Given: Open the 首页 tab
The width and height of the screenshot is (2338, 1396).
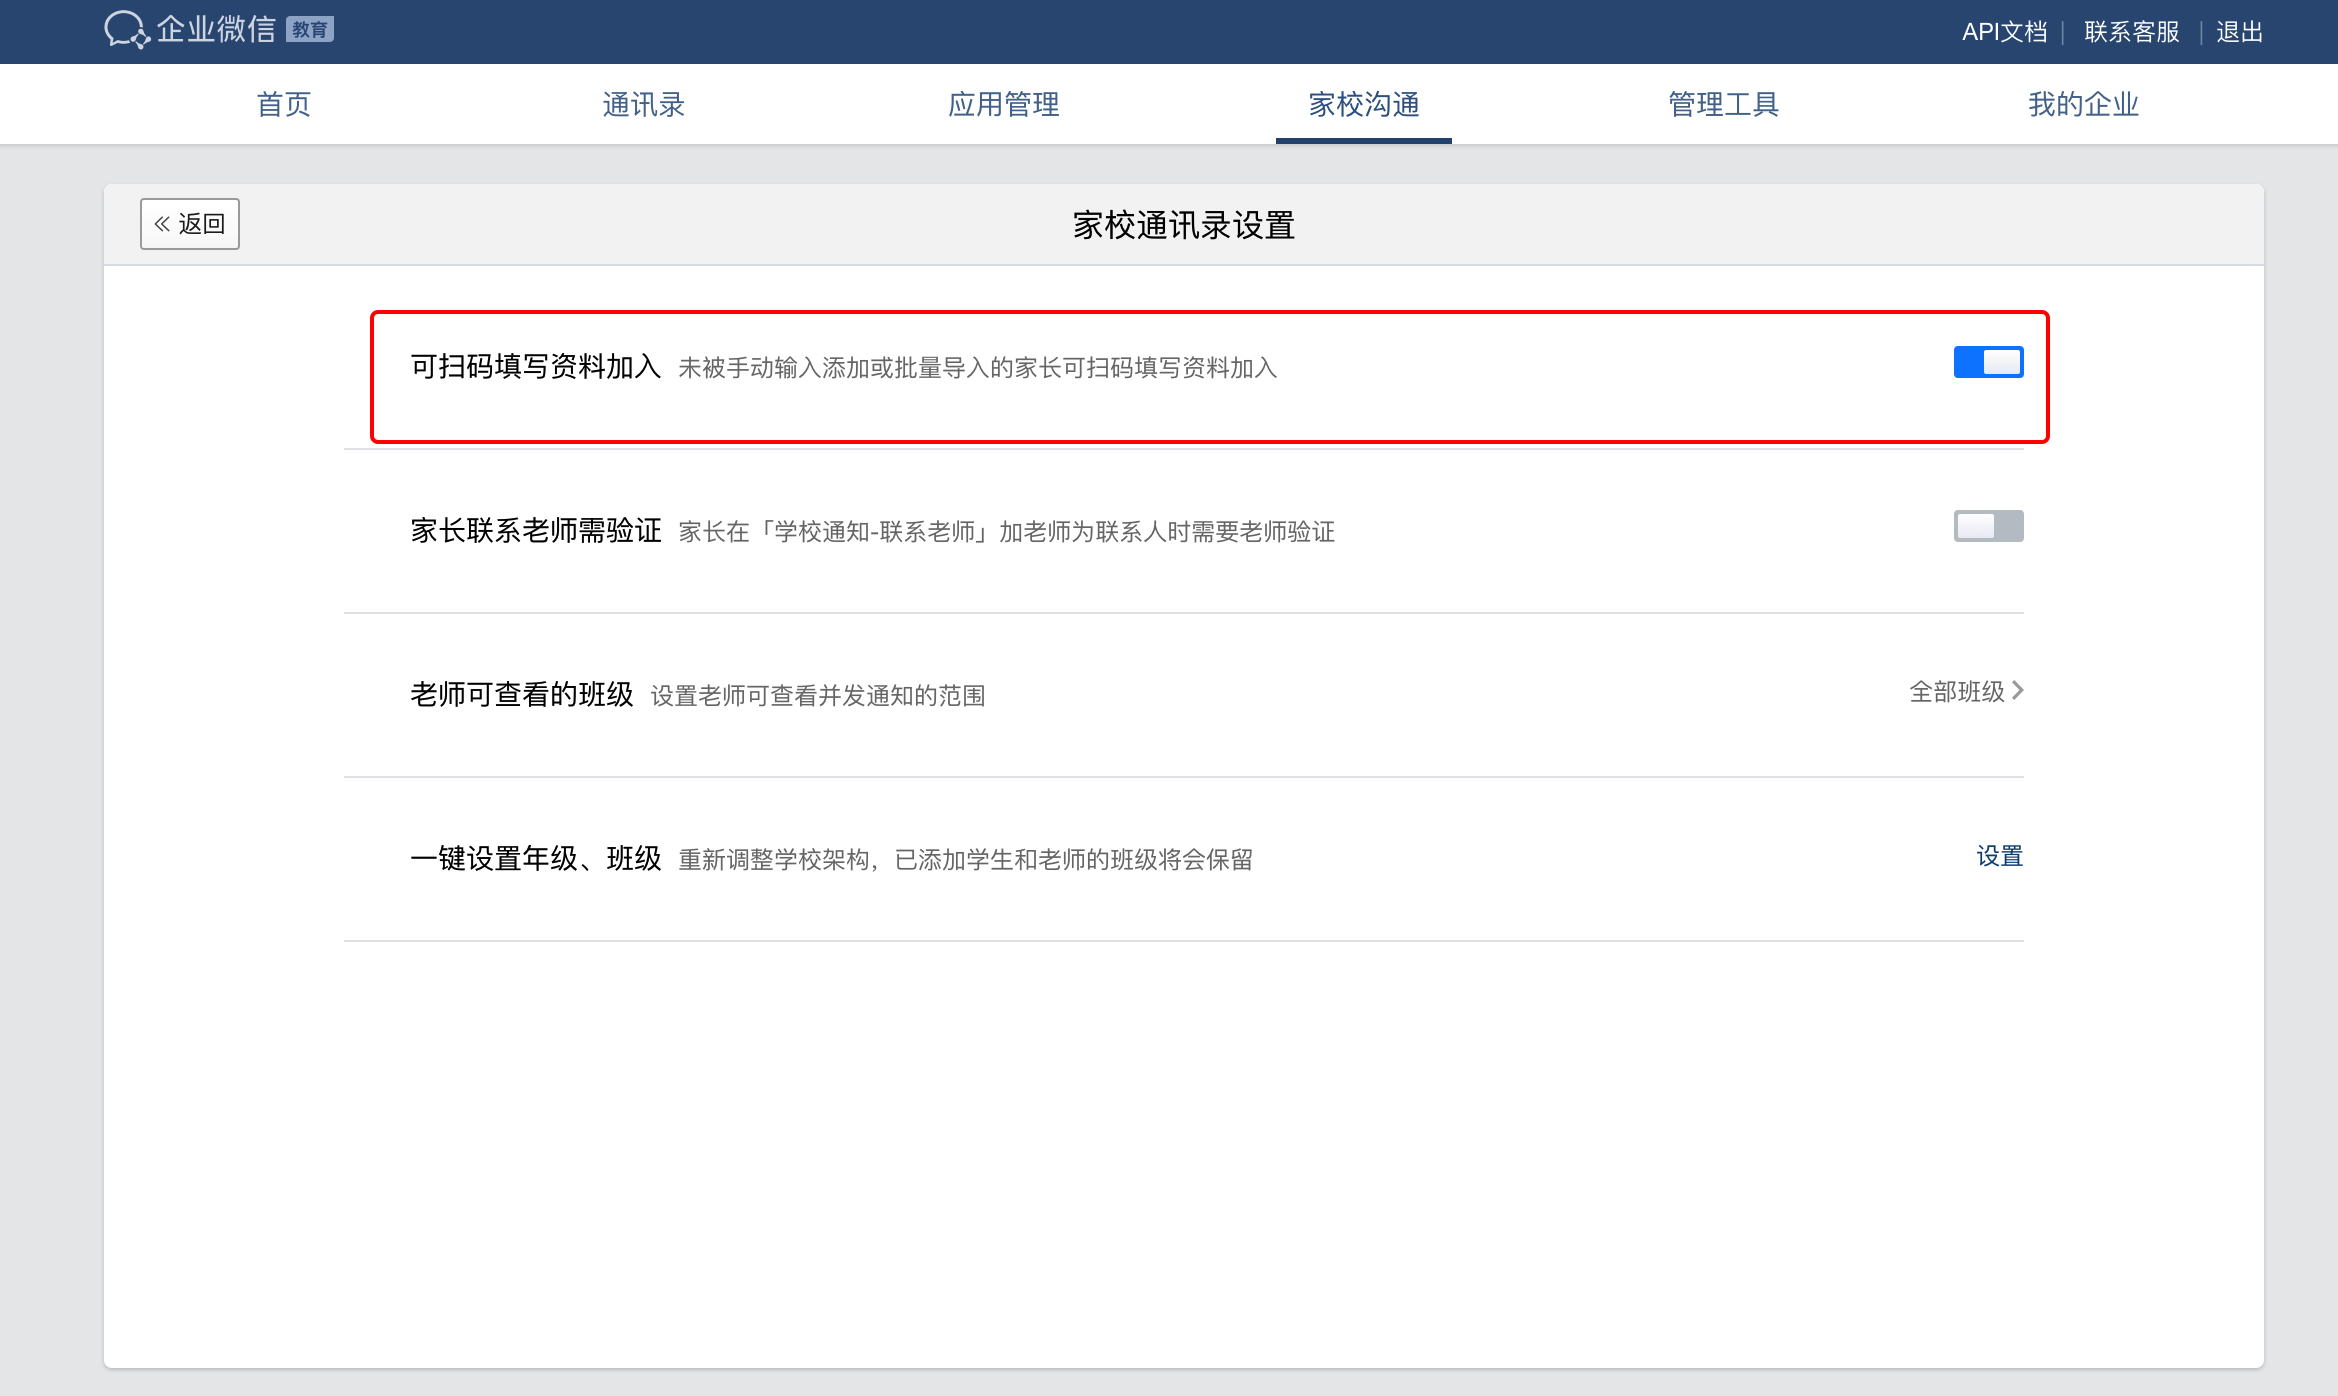Looking at the screenshot, I should [284, 104].
